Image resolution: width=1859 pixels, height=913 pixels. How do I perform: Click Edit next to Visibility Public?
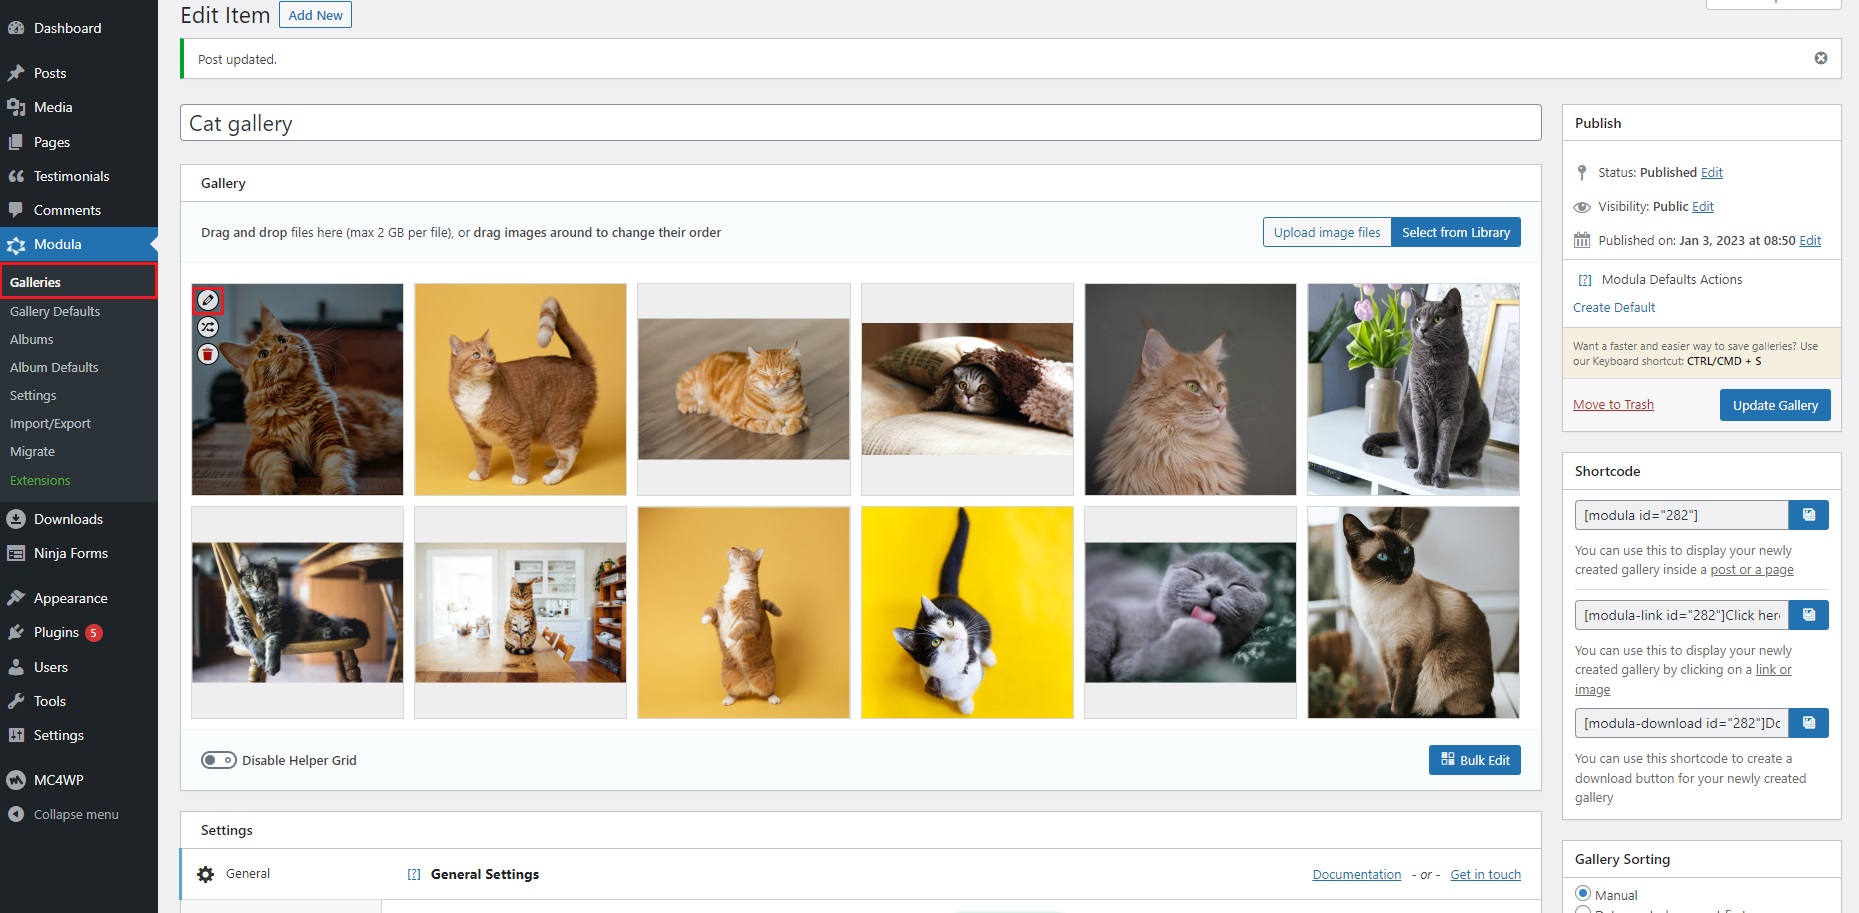click(x=1703, y=206)
